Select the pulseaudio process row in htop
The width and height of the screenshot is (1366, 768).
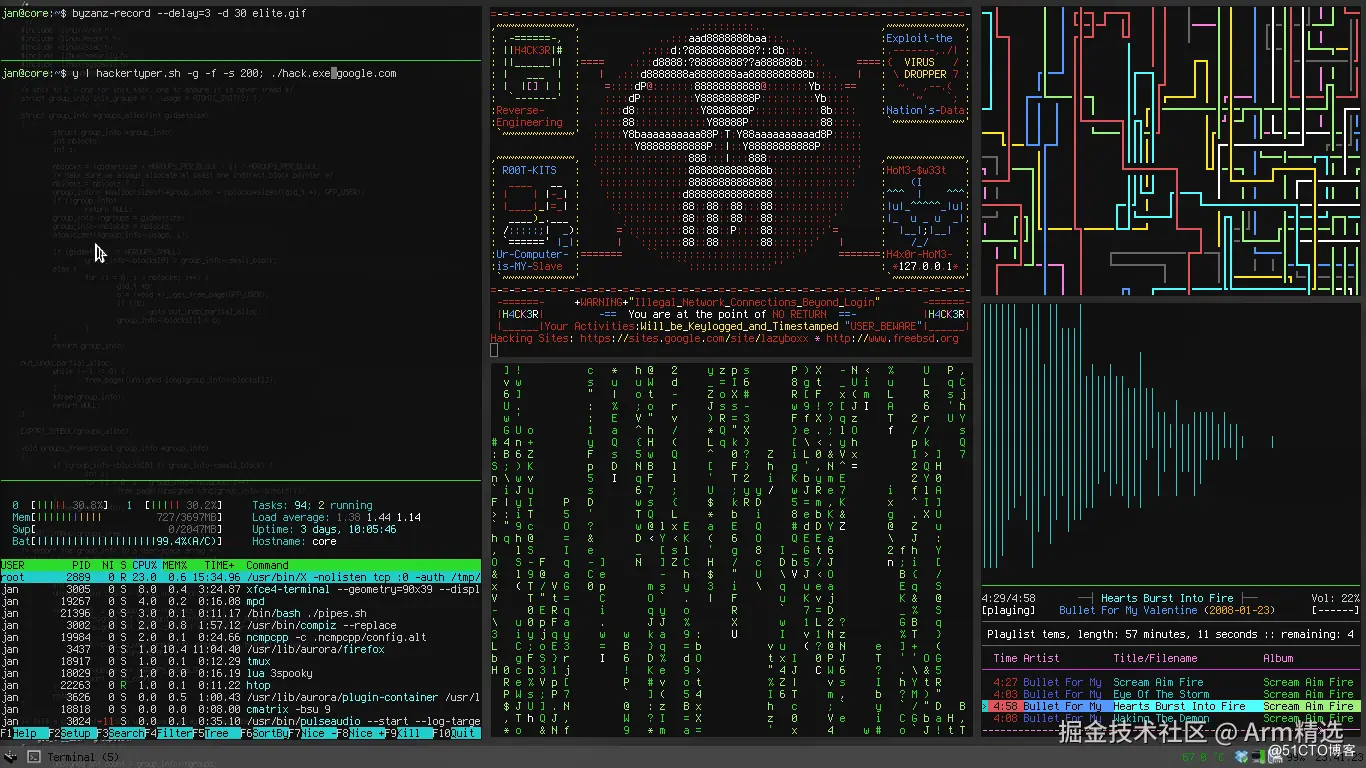click(x=240, y=721)
